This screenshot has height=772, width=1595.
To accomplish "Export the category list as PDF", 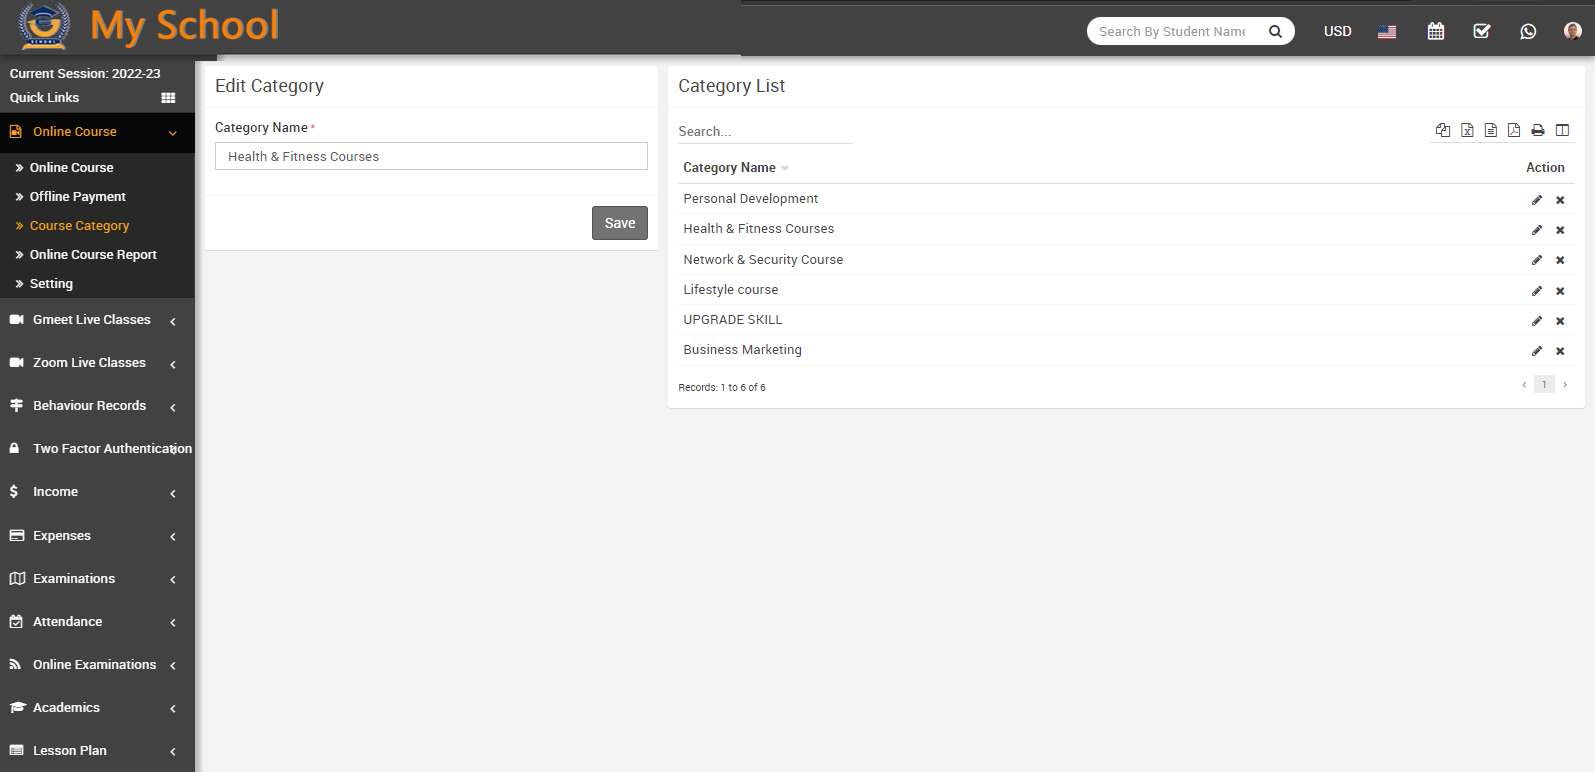I will [x=1514, y=130].
